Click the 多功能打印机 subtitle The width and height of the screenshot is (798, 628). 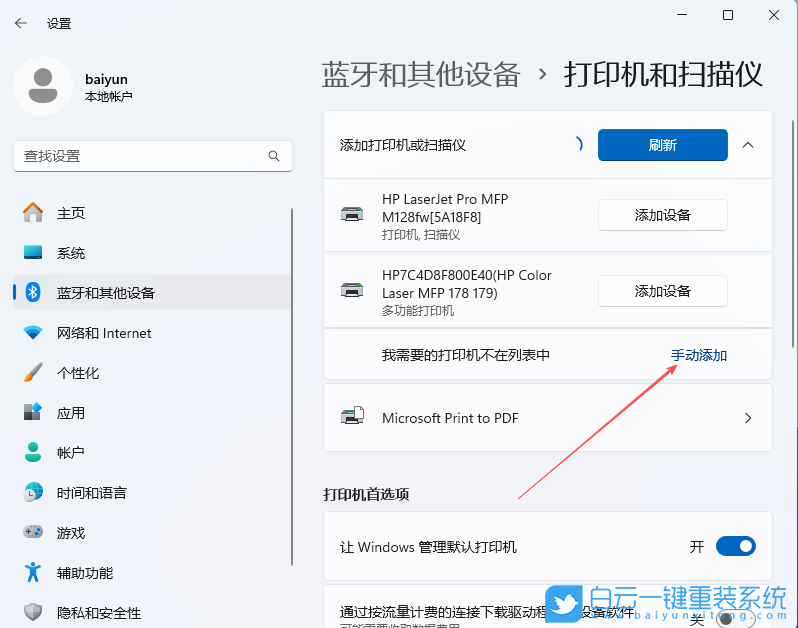418,310
